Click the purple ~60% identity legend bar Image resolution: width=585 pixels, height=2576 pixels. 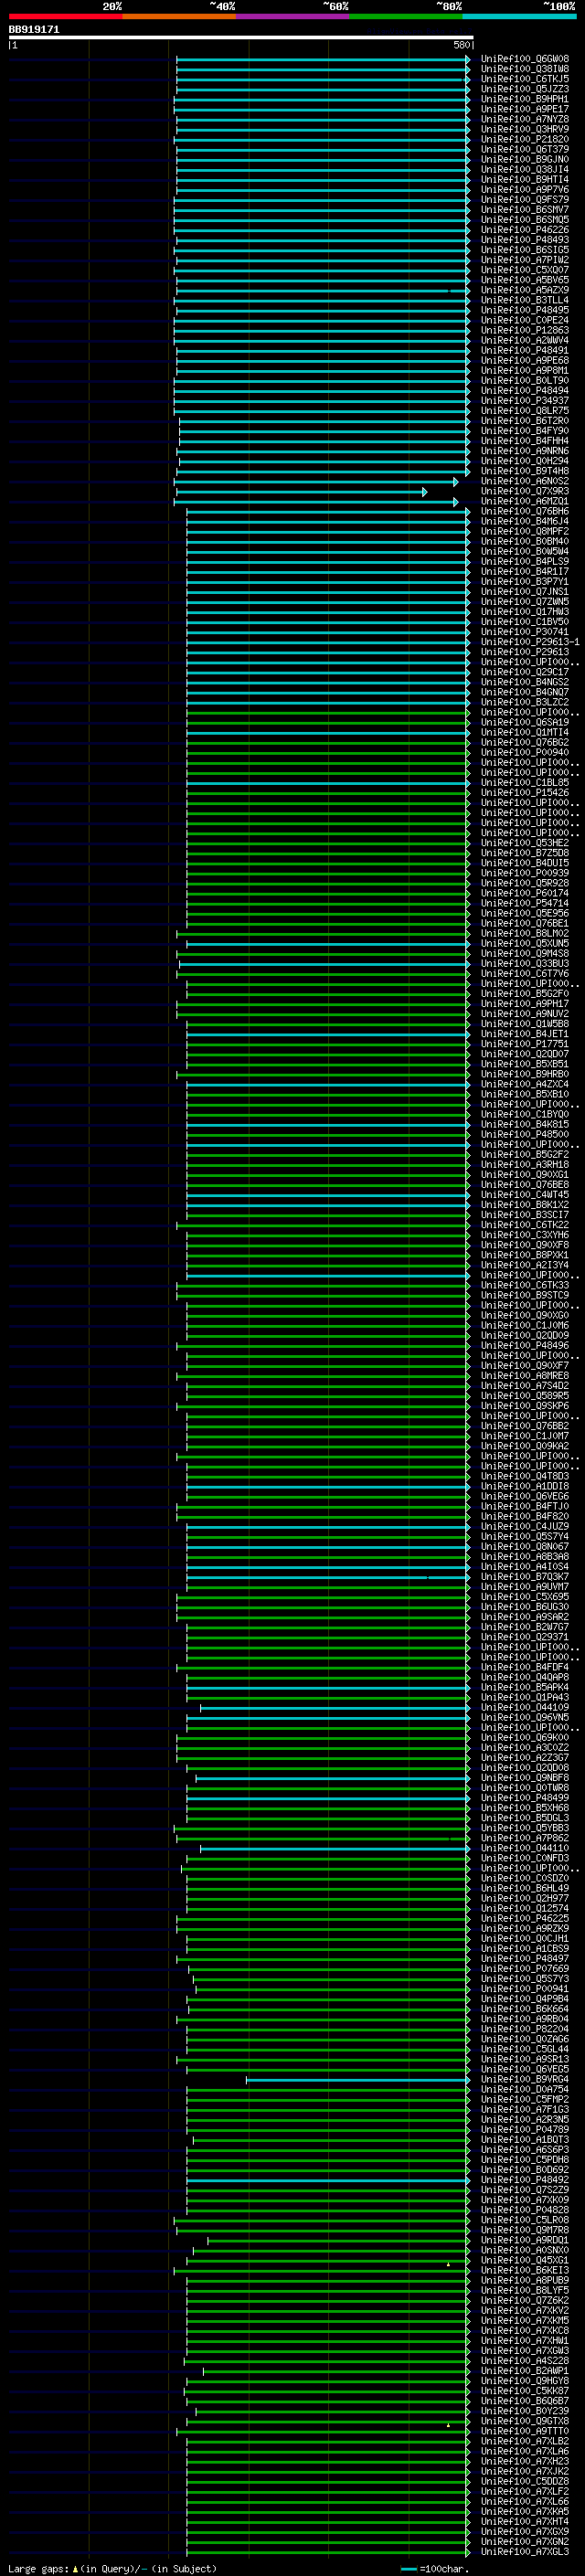(x=292, y=16)
